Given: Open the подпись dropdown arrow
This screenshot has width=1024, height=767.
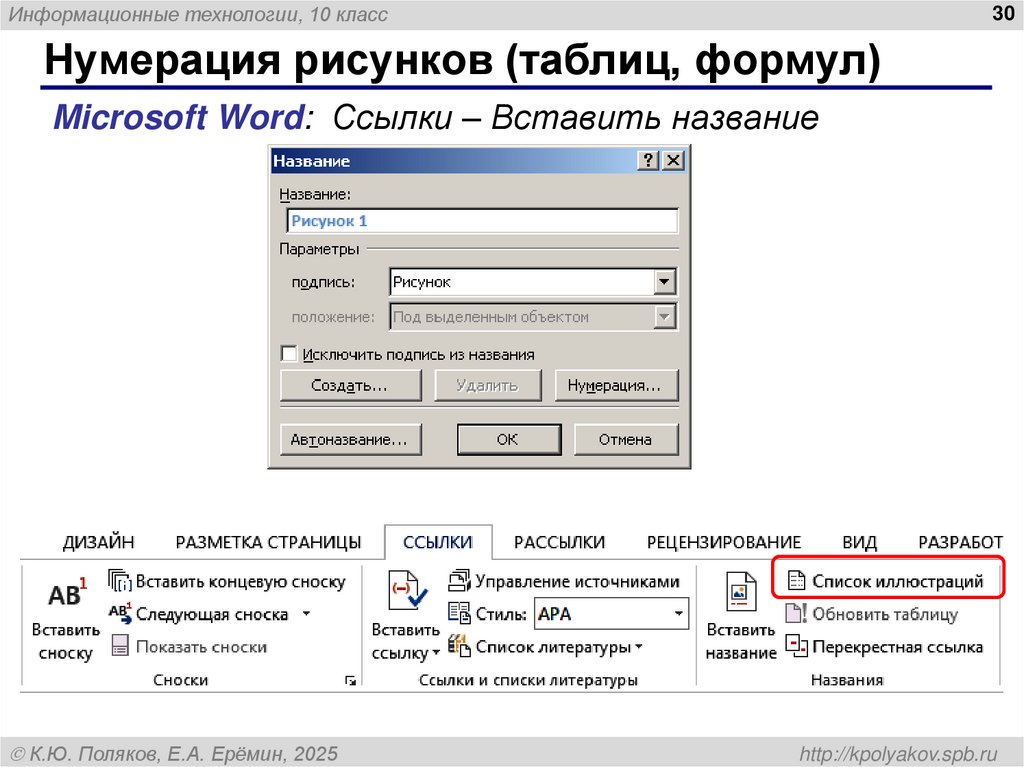Looking at the screenshot, I should [x=664, y=282].
